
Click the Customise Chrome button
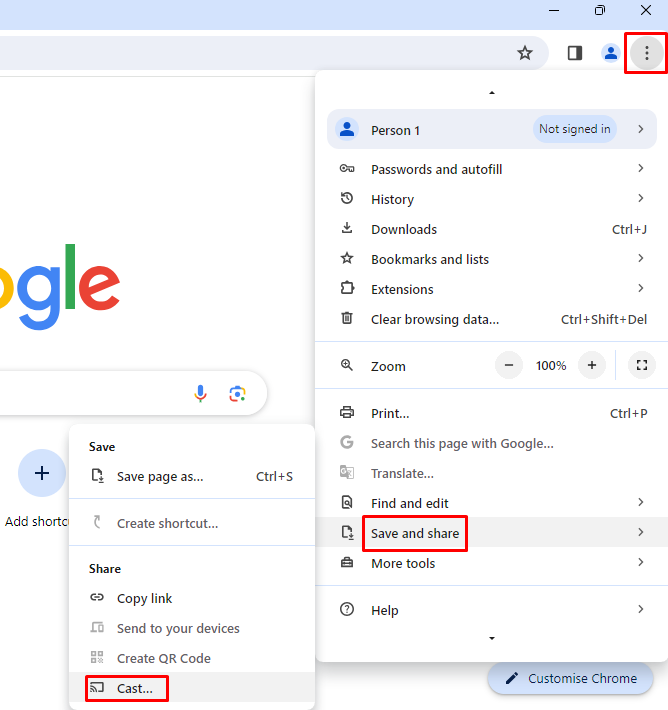pyautogui.click(x=570, y=678)
